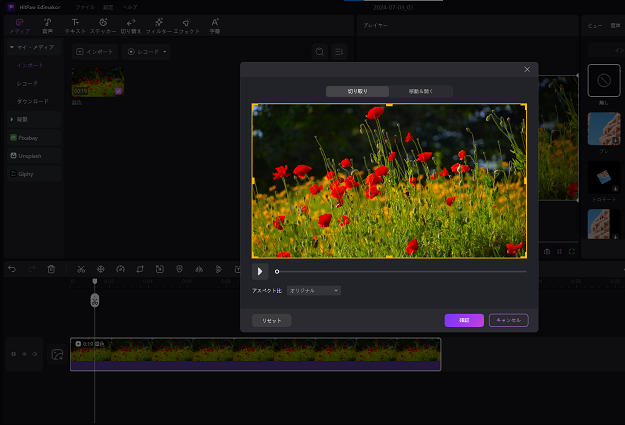Screen dimensions: 625x425
Task: Open the アスペクト比 aspect ratio dropdown
Action: [314, 291]
